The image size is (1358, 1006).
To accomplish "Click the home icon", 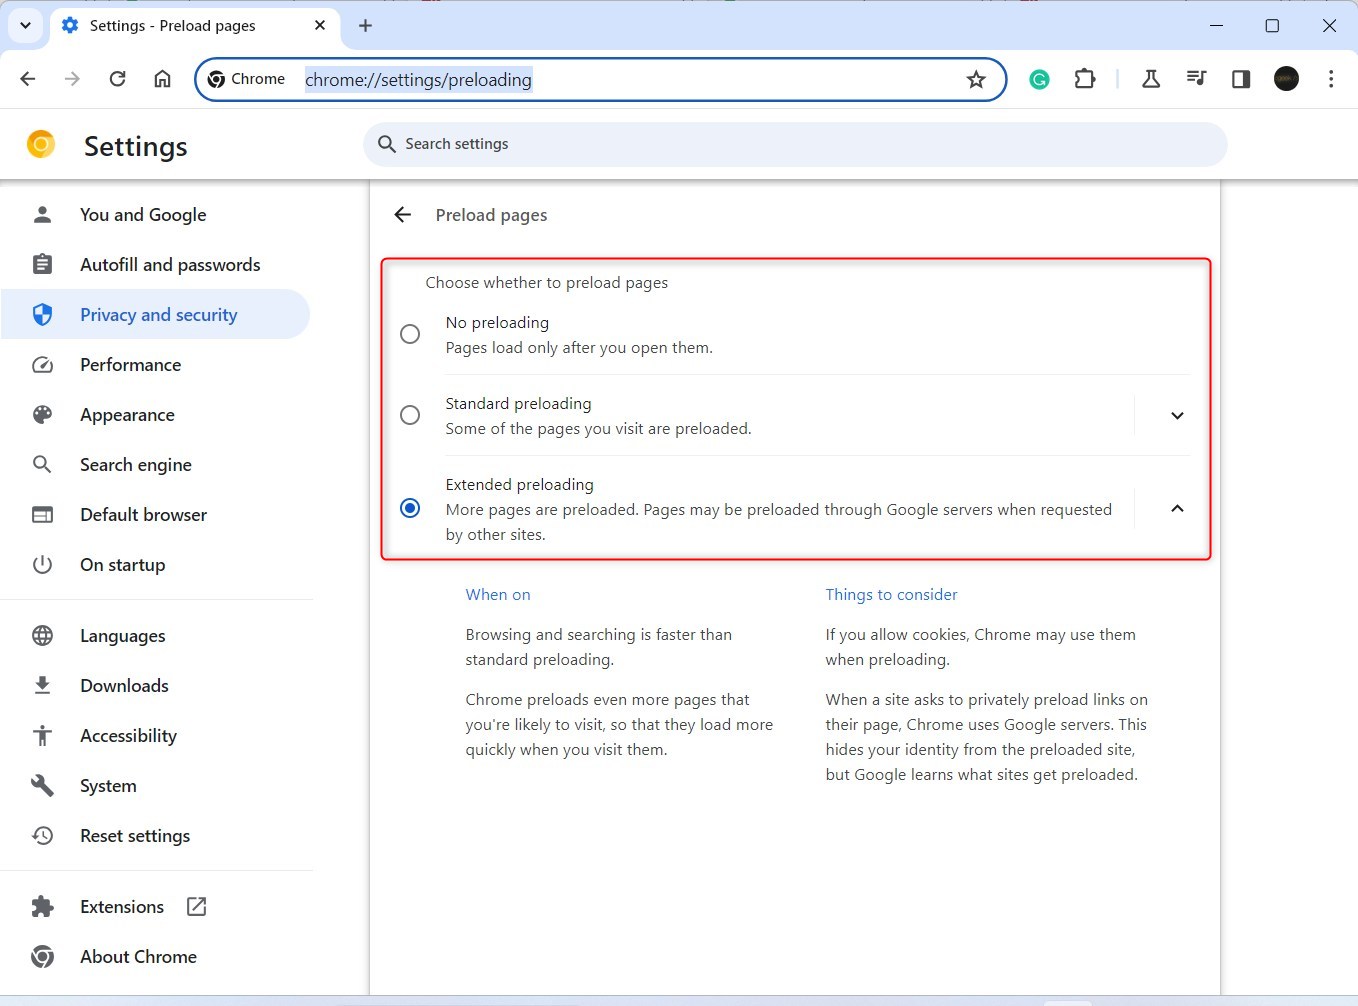I will click(162, 78).
